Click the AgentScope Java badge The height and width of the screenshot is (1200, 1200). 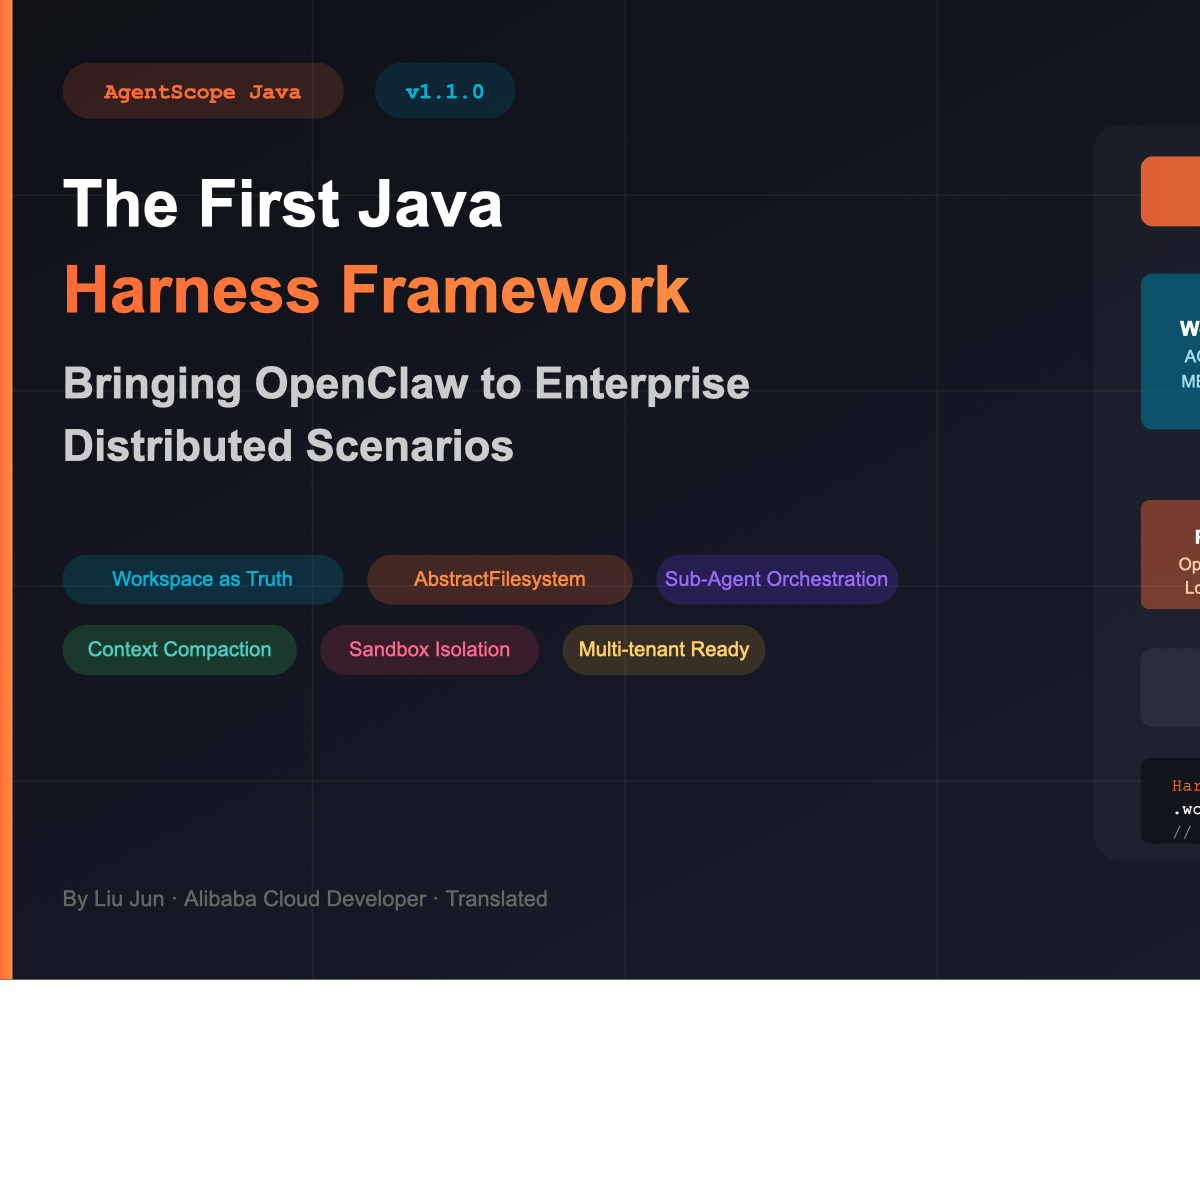click(x=203, y=91)
